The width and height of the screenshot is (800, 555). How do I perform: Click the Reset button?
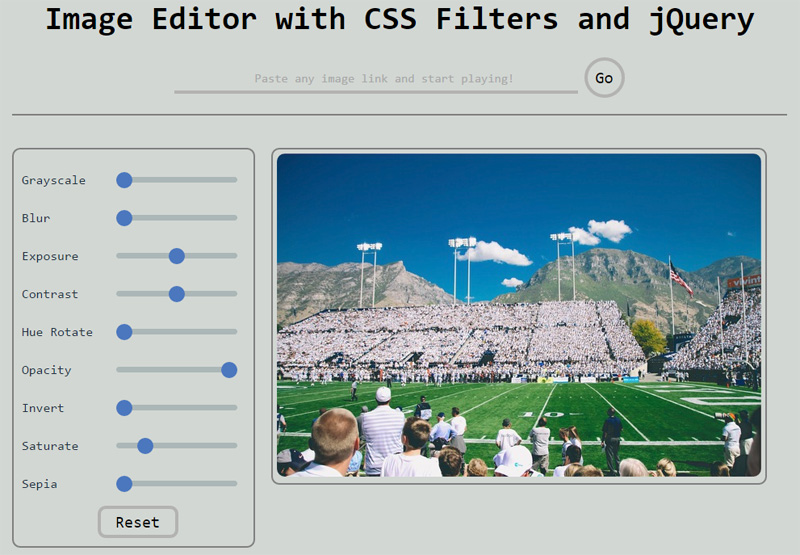[x=138, y=522]
